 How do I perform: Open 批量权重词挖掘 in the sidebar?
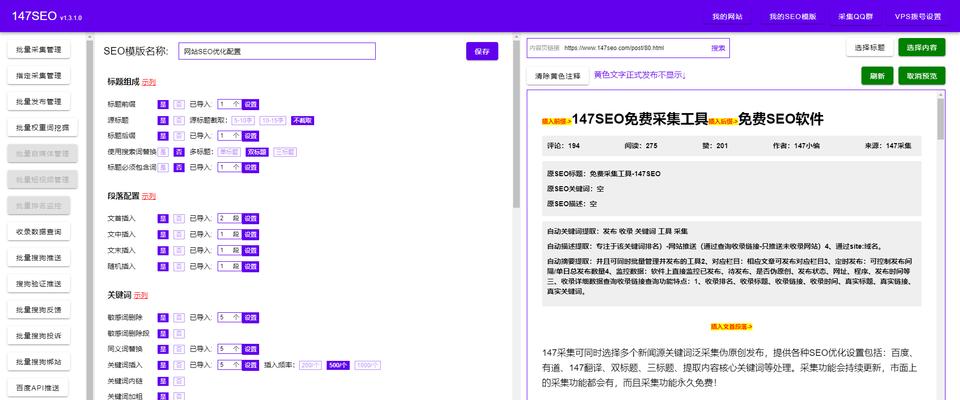[x=43, y=127]
